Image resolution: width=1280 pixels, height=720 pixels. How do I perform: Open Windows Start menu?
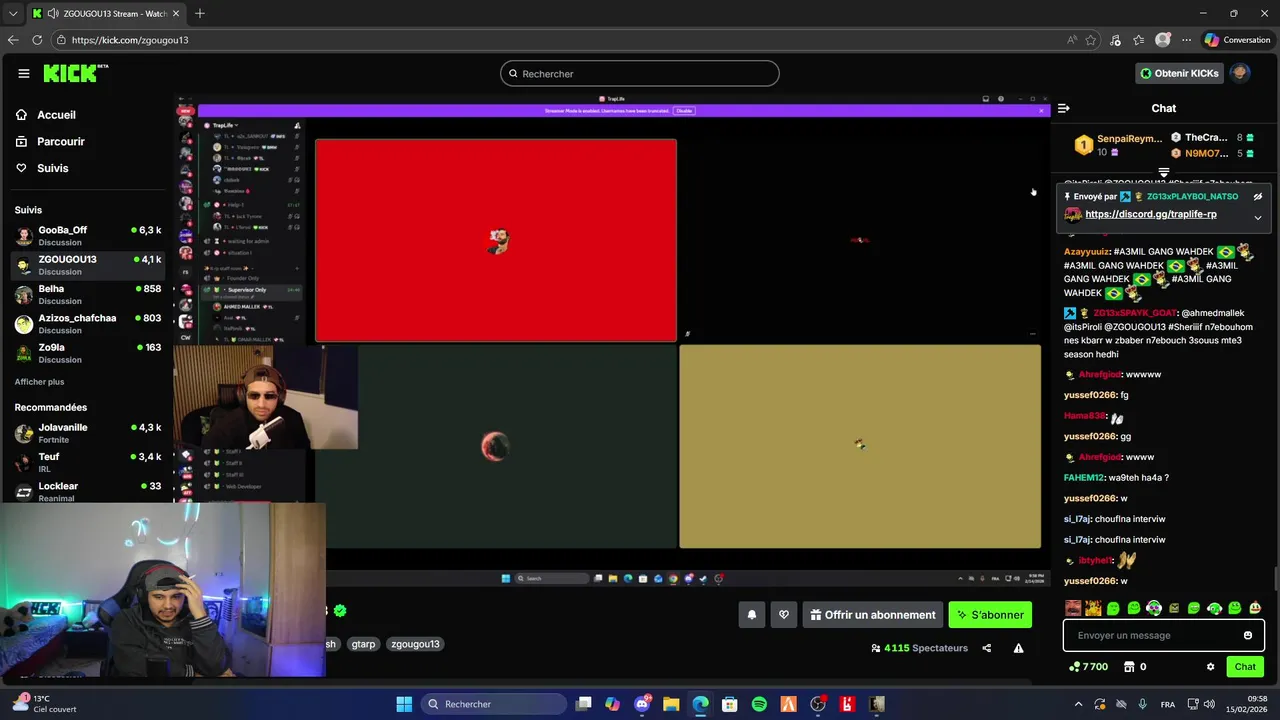tap(404, 704)
